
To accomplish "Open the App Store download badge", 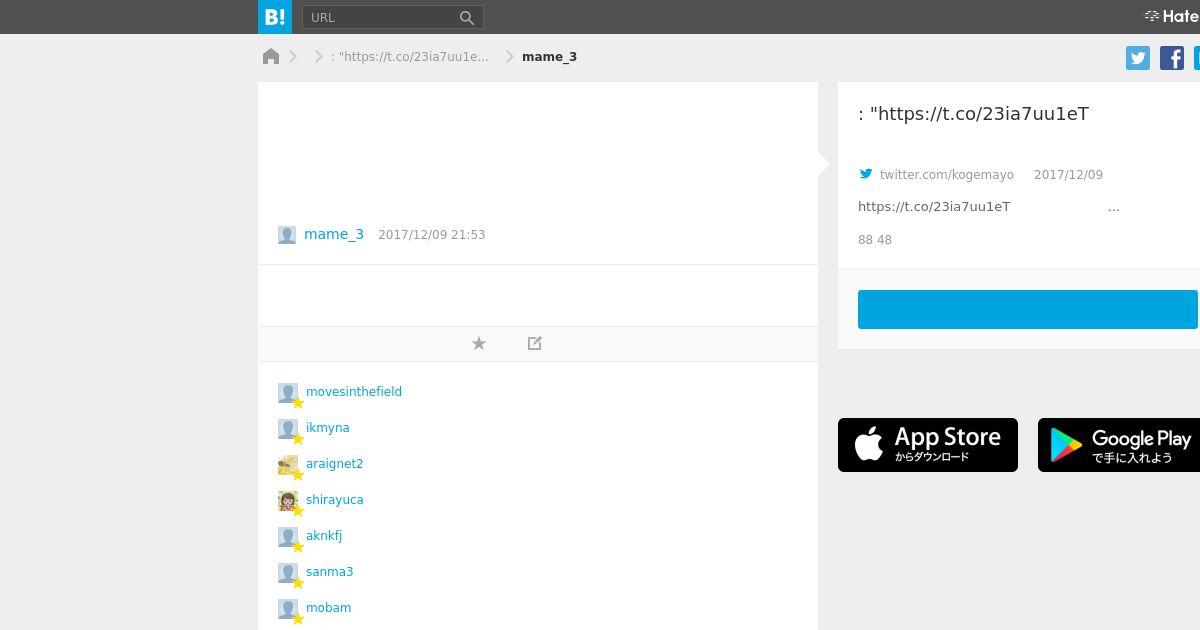I will tap(928, 445).
